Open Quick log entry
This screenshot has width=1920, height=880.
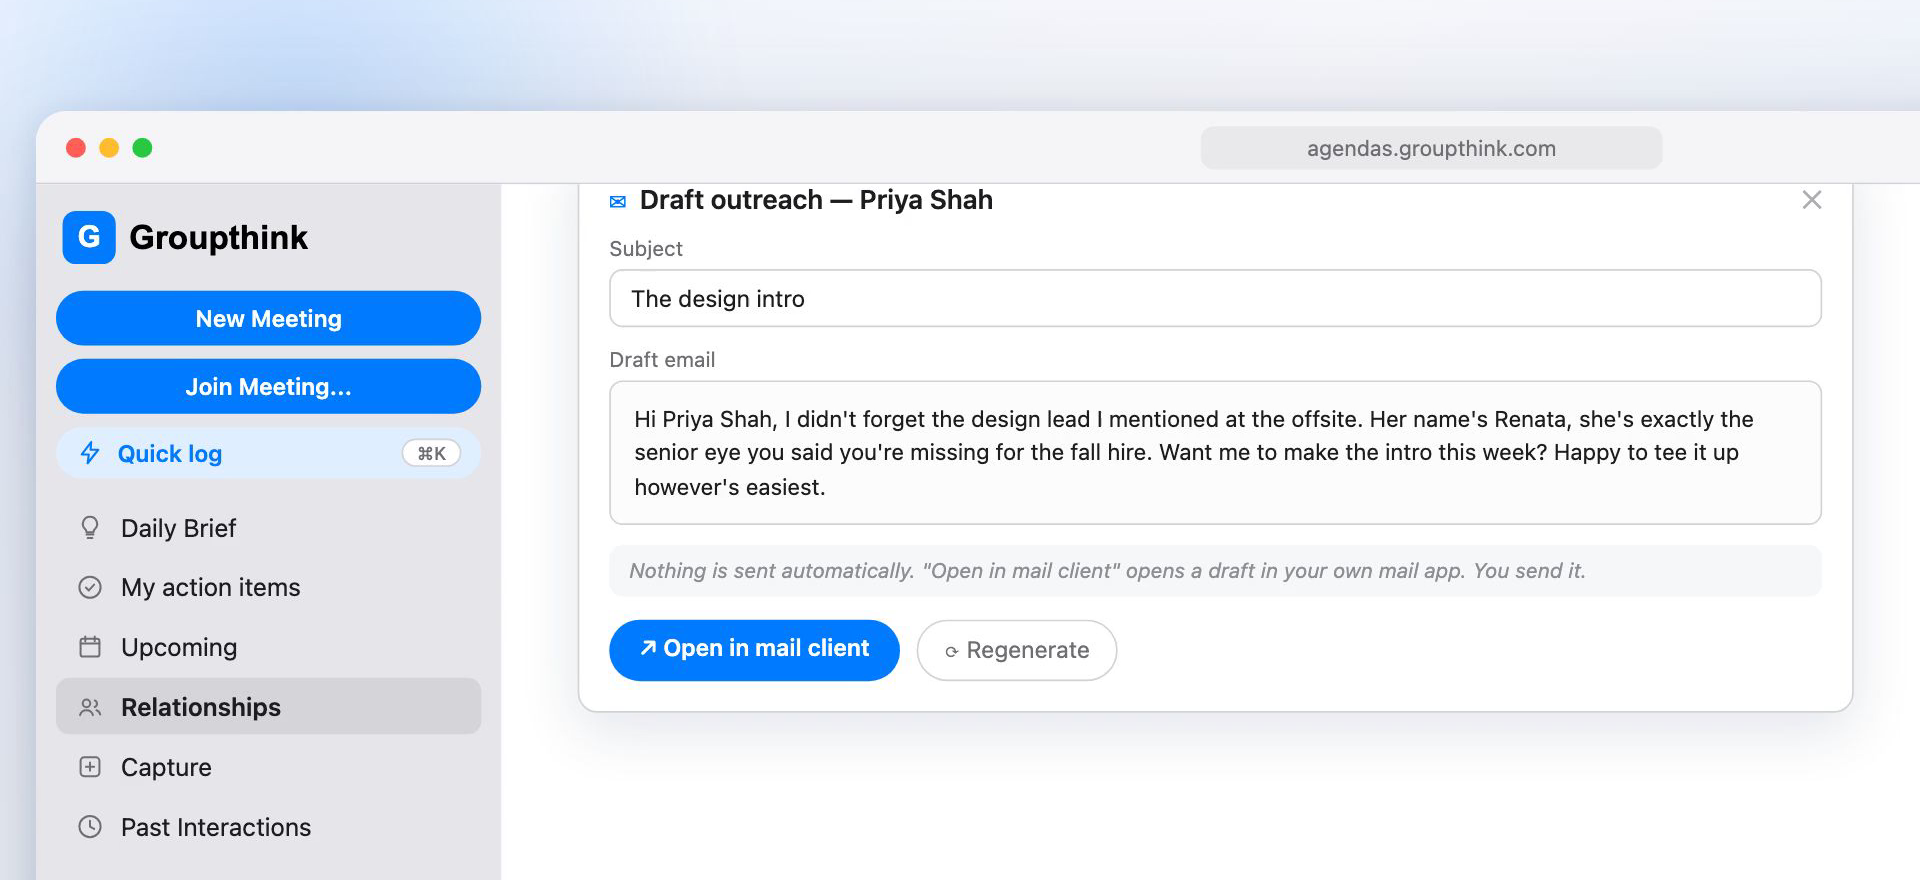point(268,453)
